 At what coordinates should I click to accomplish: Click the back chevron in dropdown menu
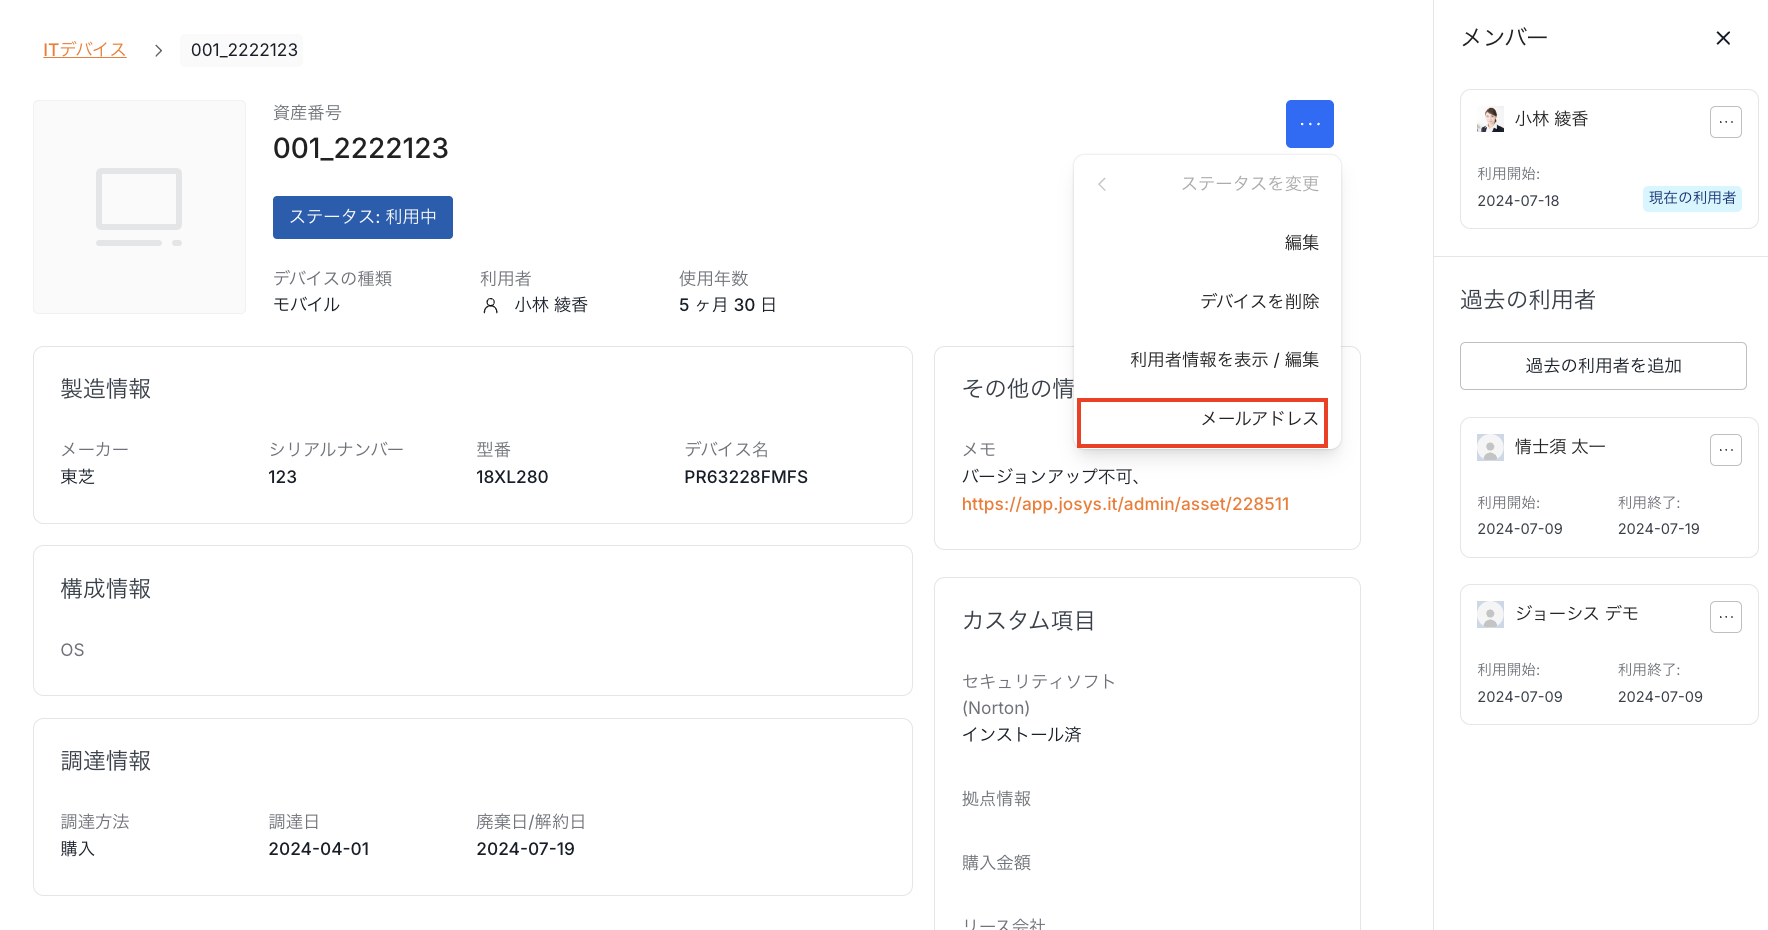pyautogui.click(x=1102, y=184)
